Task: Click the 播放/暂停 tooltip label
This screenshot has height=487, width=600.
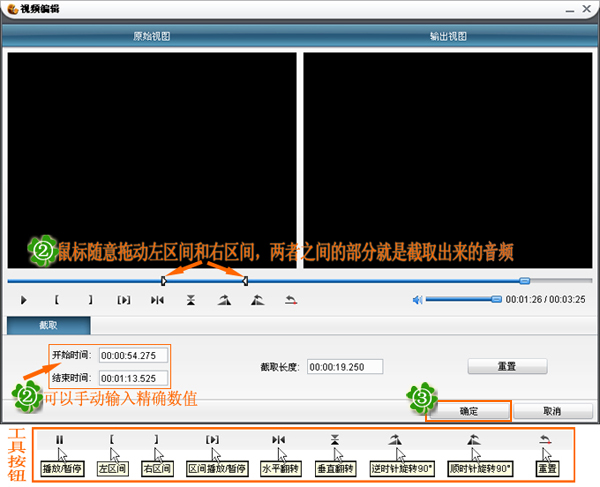Action: tap(62, 469)
